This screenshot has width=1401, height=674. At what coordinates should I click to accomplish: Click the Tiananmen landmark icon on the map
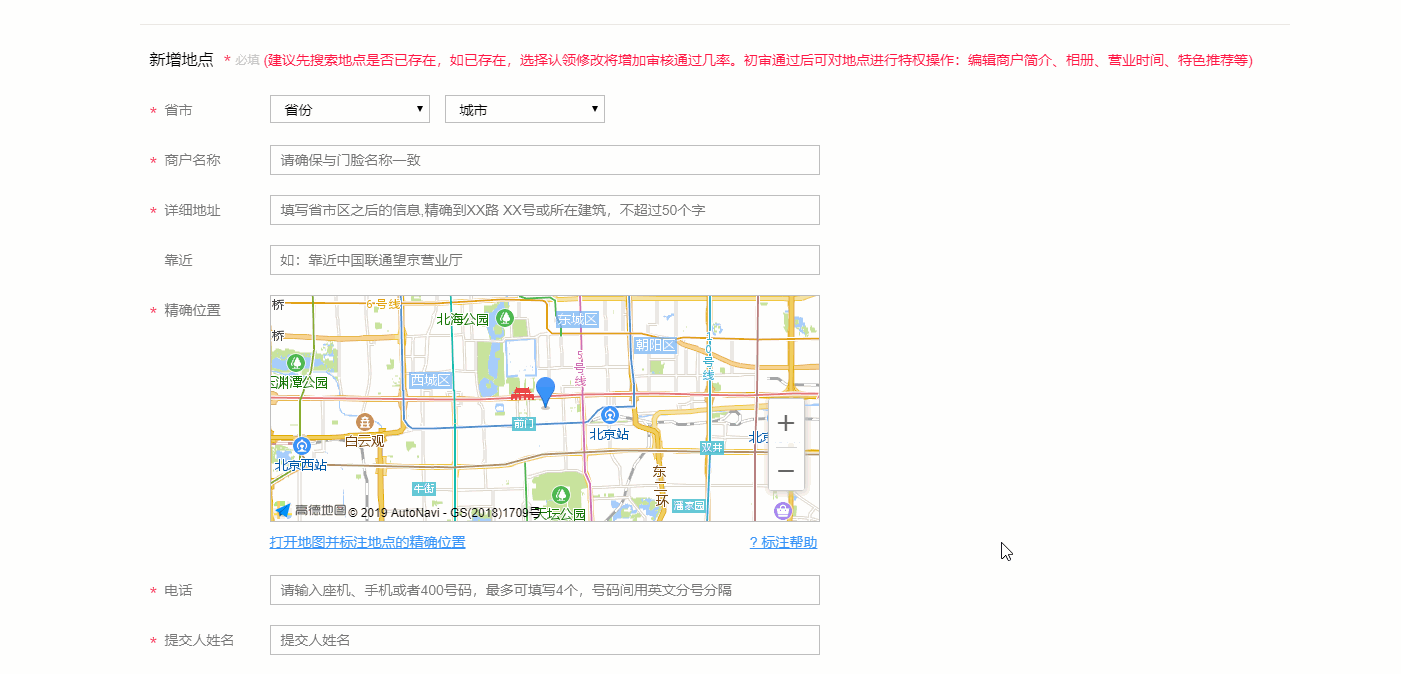click(x=523, y=394)
